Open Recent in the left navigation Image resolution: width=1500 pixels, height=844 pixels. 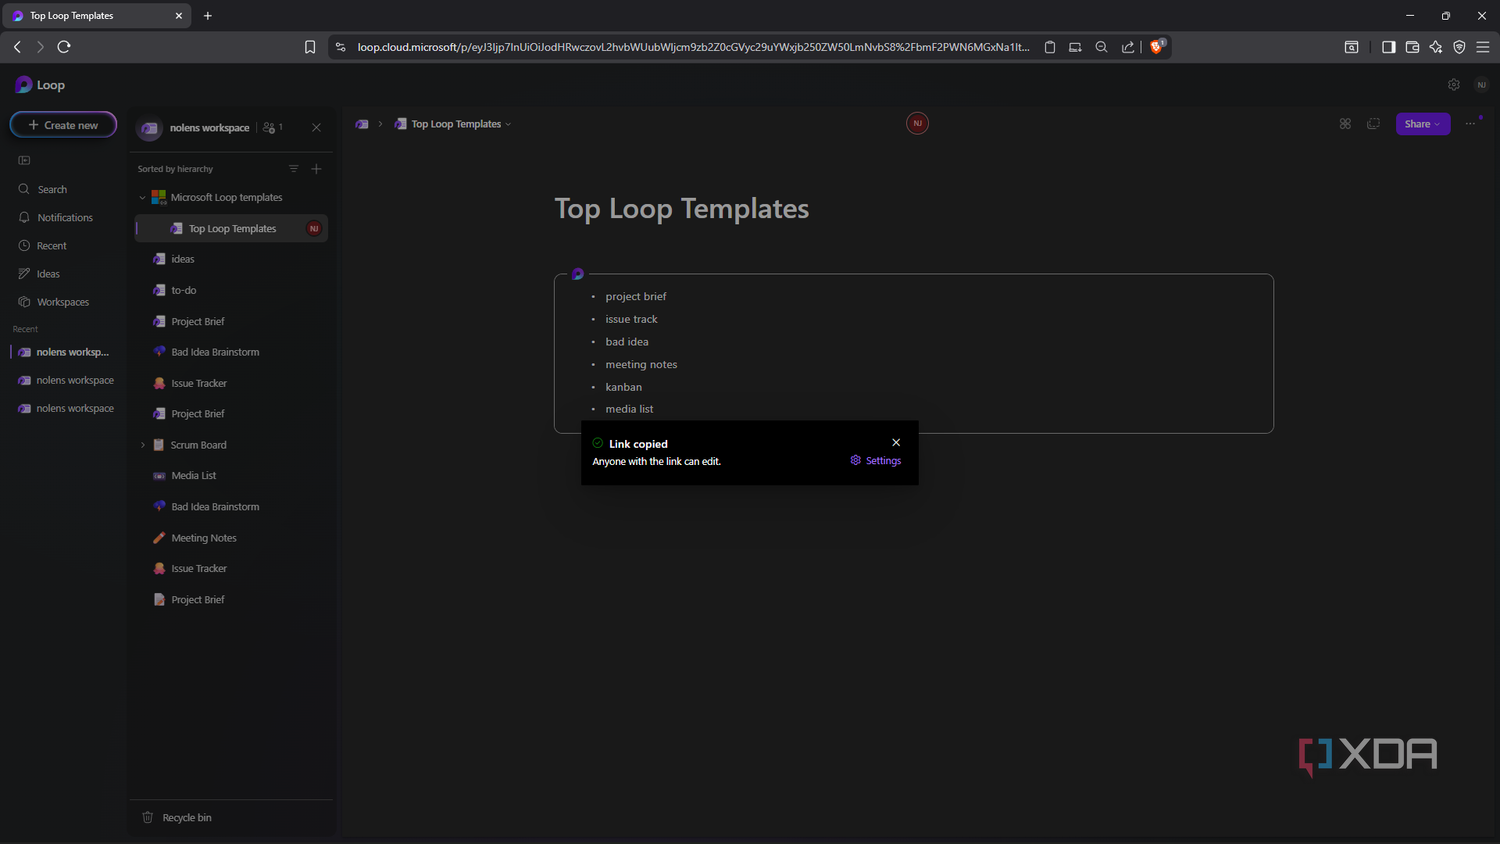43,245
